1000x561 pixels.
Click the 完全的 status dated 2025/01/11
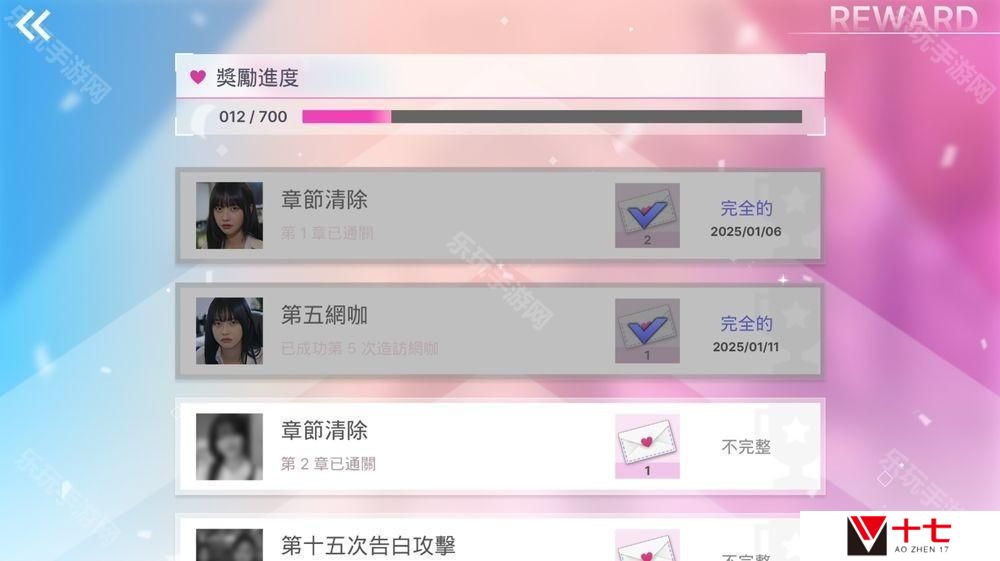(x=746, y=324)
